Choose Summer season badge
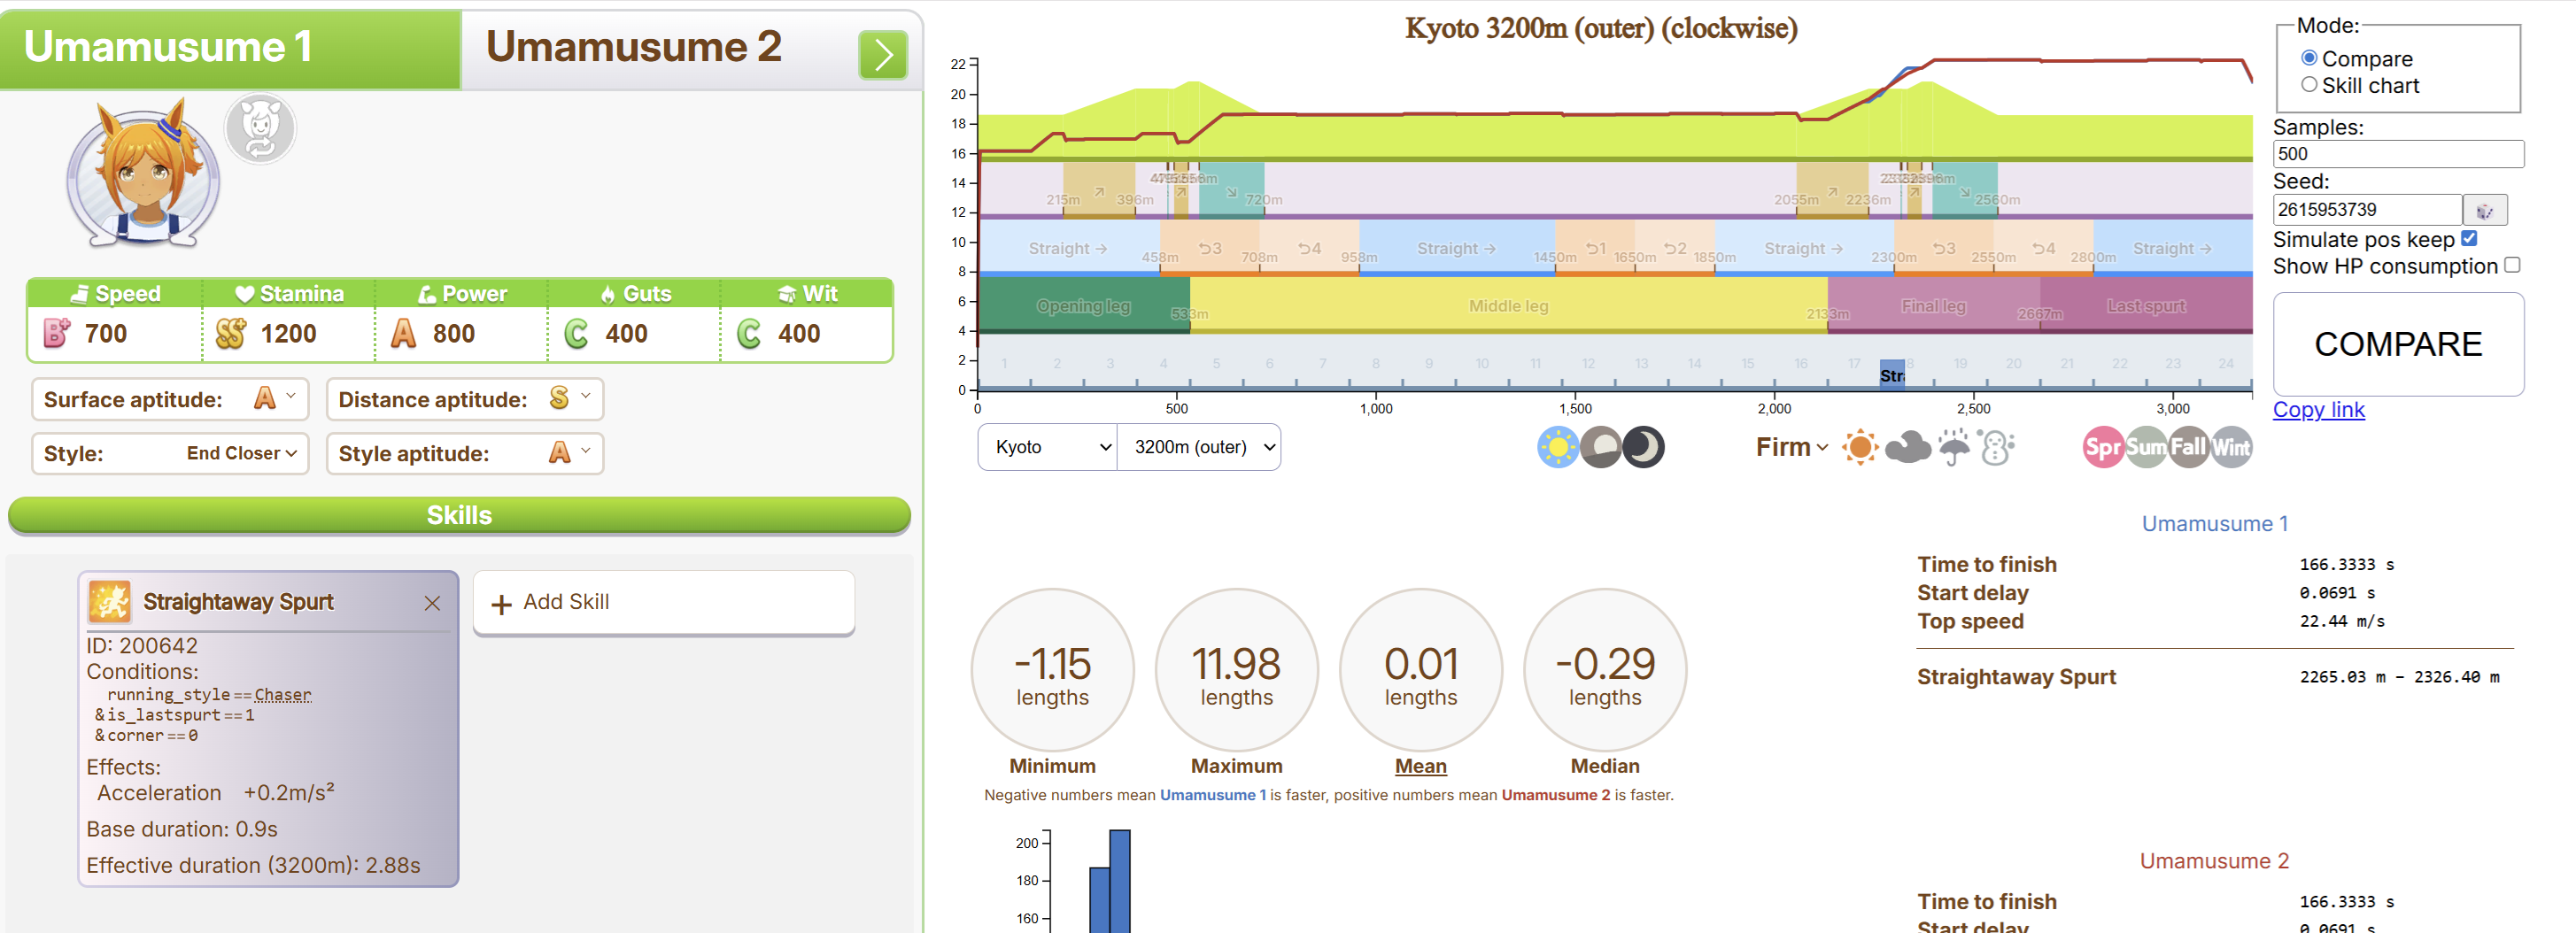Screen dimensions: 2576x933 point(2145,447)
